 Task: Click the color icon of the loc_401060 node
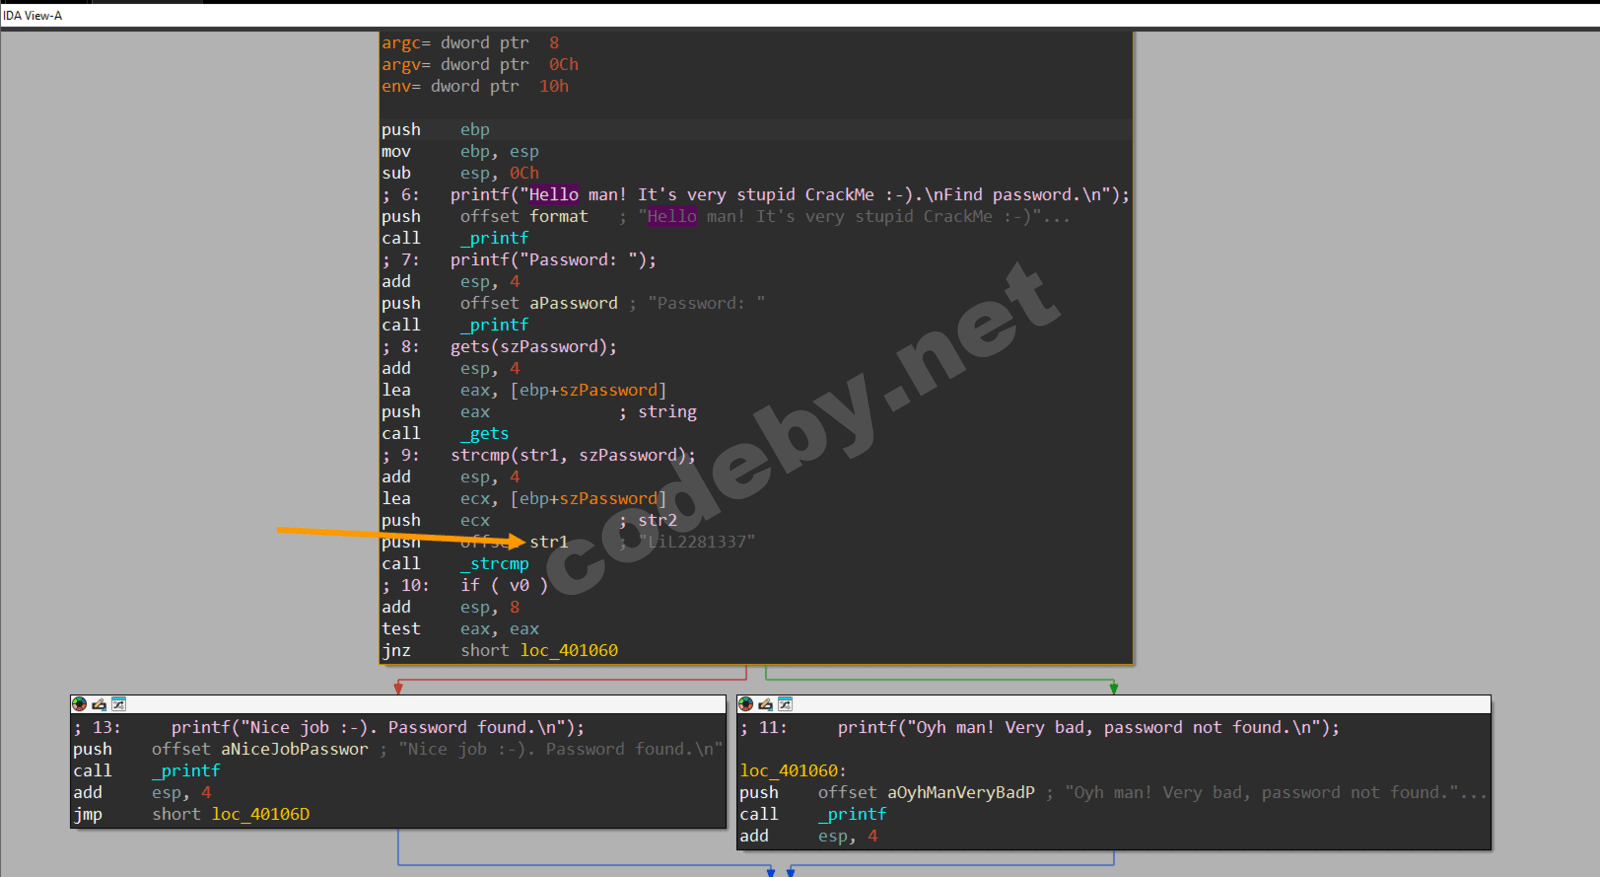point(746,704)
